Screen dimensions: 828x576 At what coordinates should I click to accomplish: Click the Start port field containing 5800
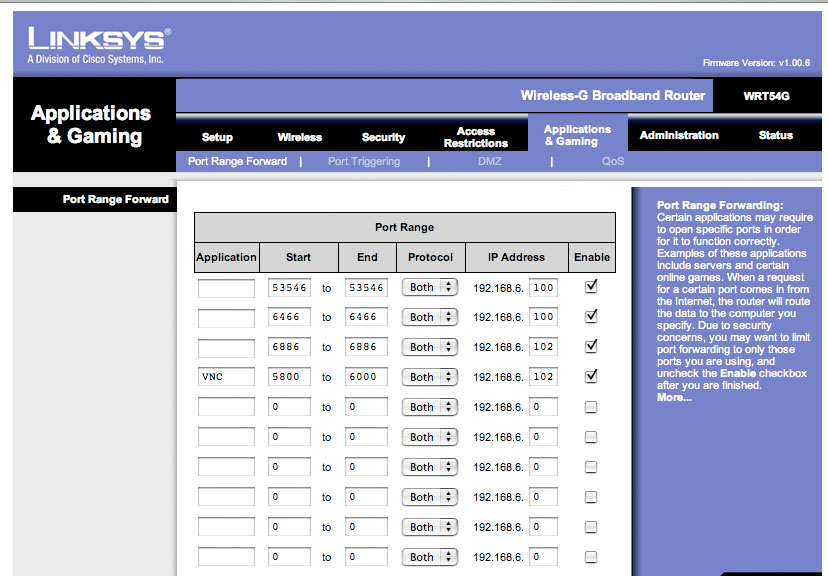[x=289, y=377]
